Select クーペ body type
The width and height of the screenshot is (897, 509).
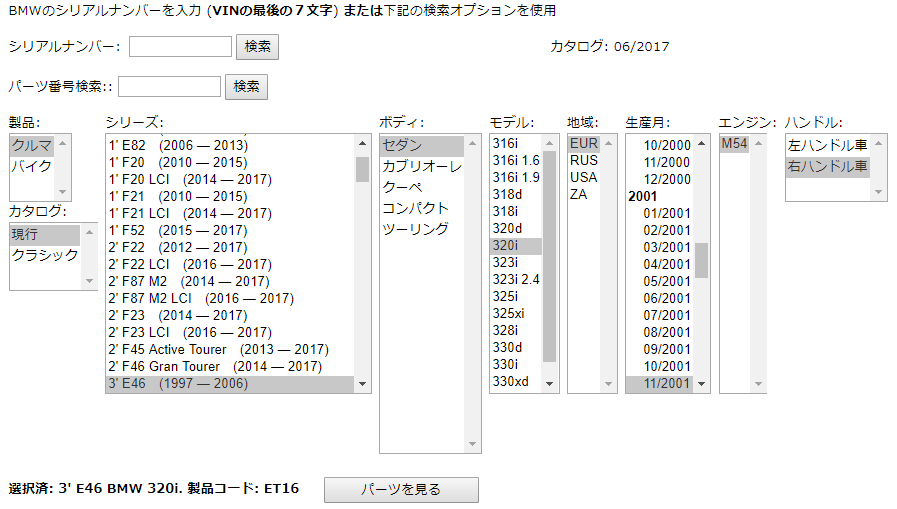click(x=422, y=188)
